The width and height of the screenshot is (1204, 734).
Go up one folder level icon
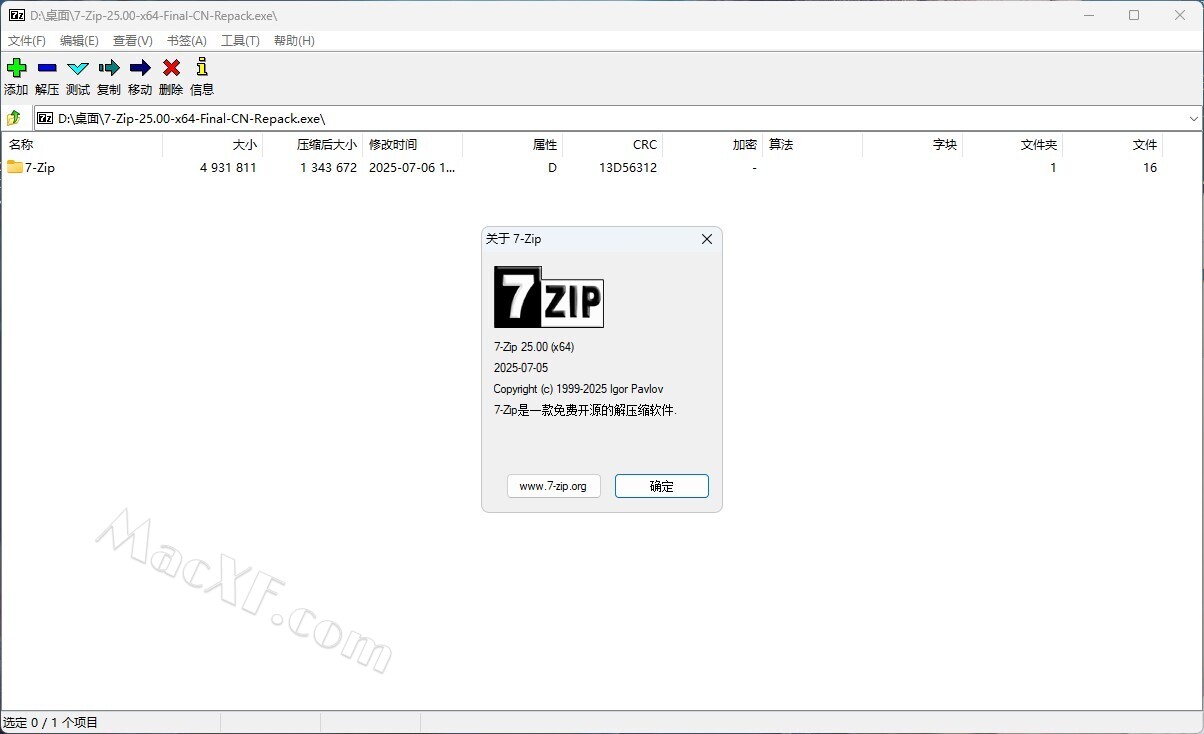[14, 118]
